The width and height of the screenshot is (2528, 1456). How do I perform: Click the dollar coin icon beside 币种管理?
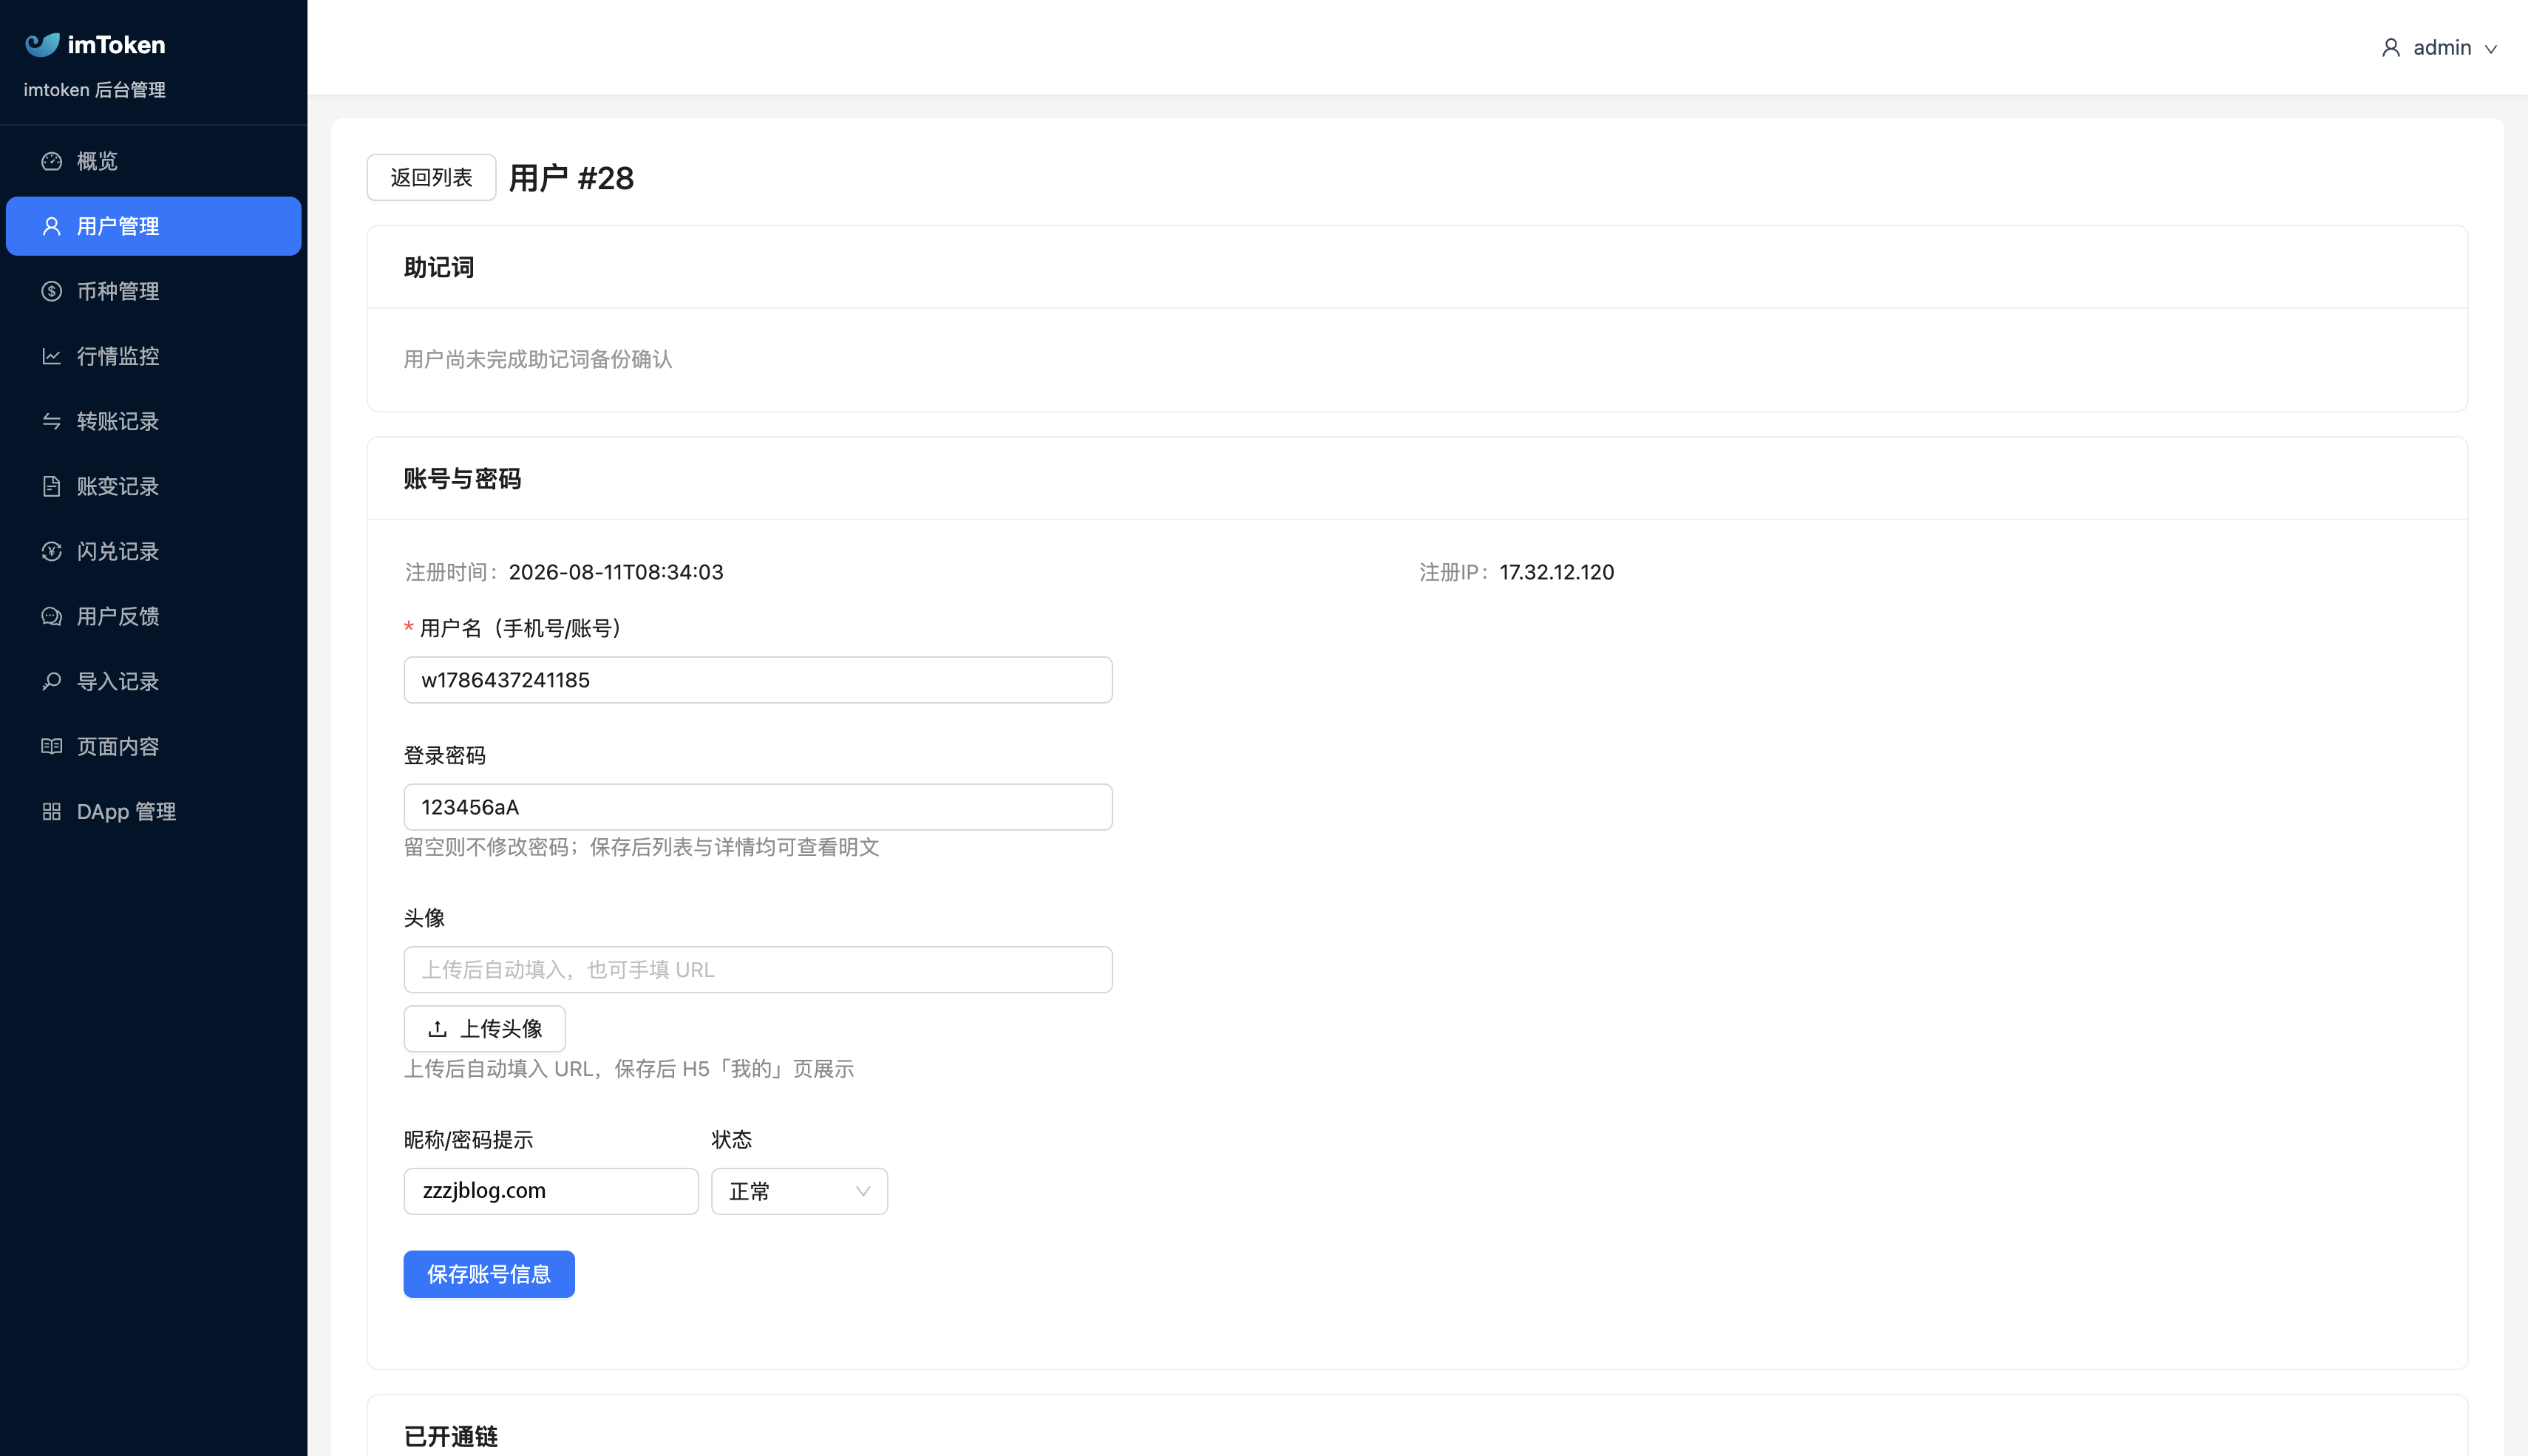52,291
